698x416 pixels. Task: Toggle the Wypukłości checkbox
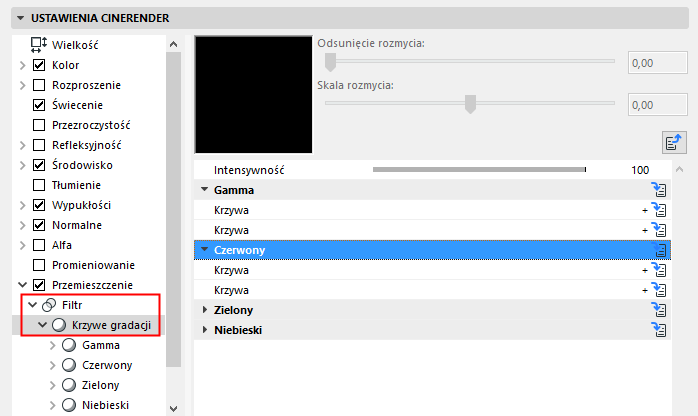coord(39,205)
